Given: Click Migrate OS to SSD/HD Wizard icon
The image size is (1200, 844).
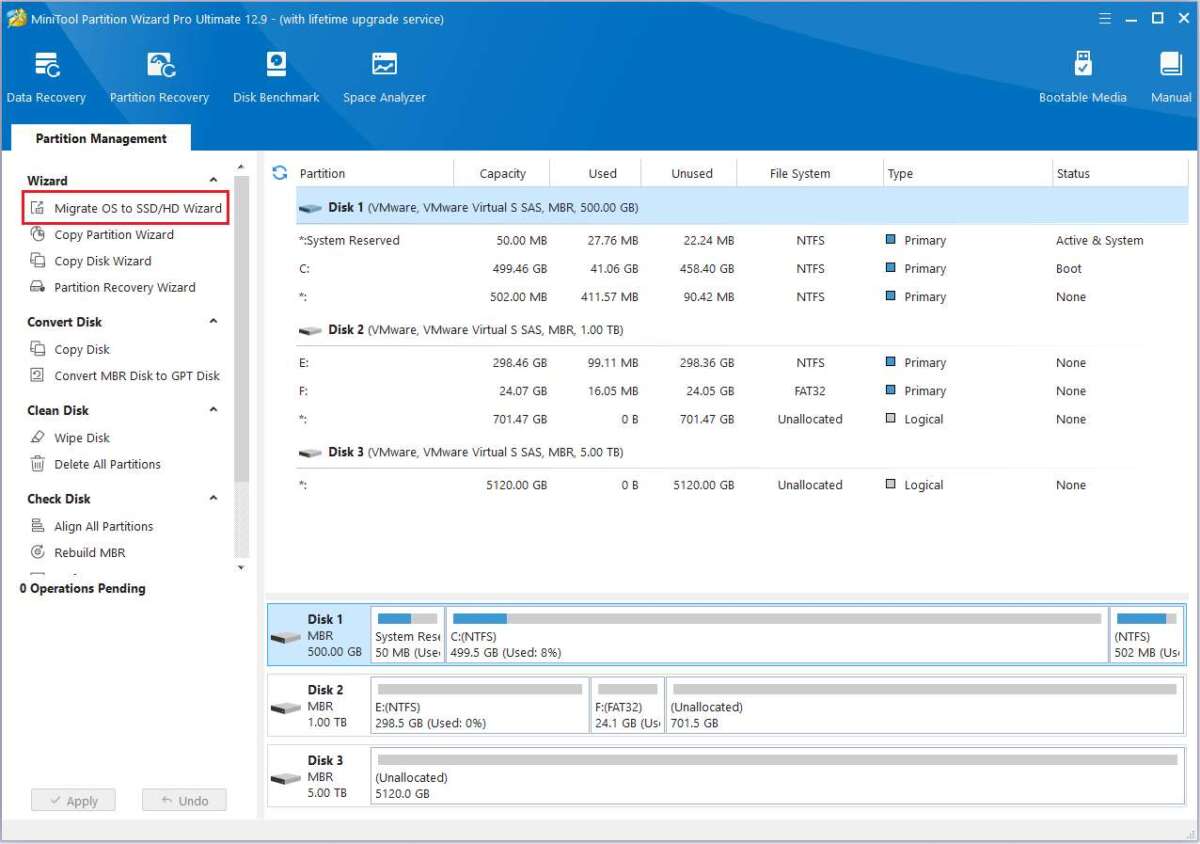Looking at the screenshot, I should [38, 208].
